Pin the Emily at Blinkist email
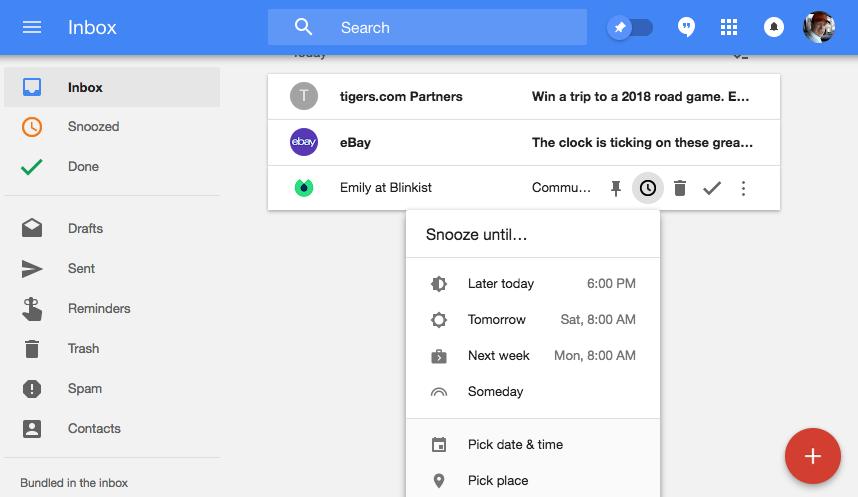The image size is (858, 497). 616,188
